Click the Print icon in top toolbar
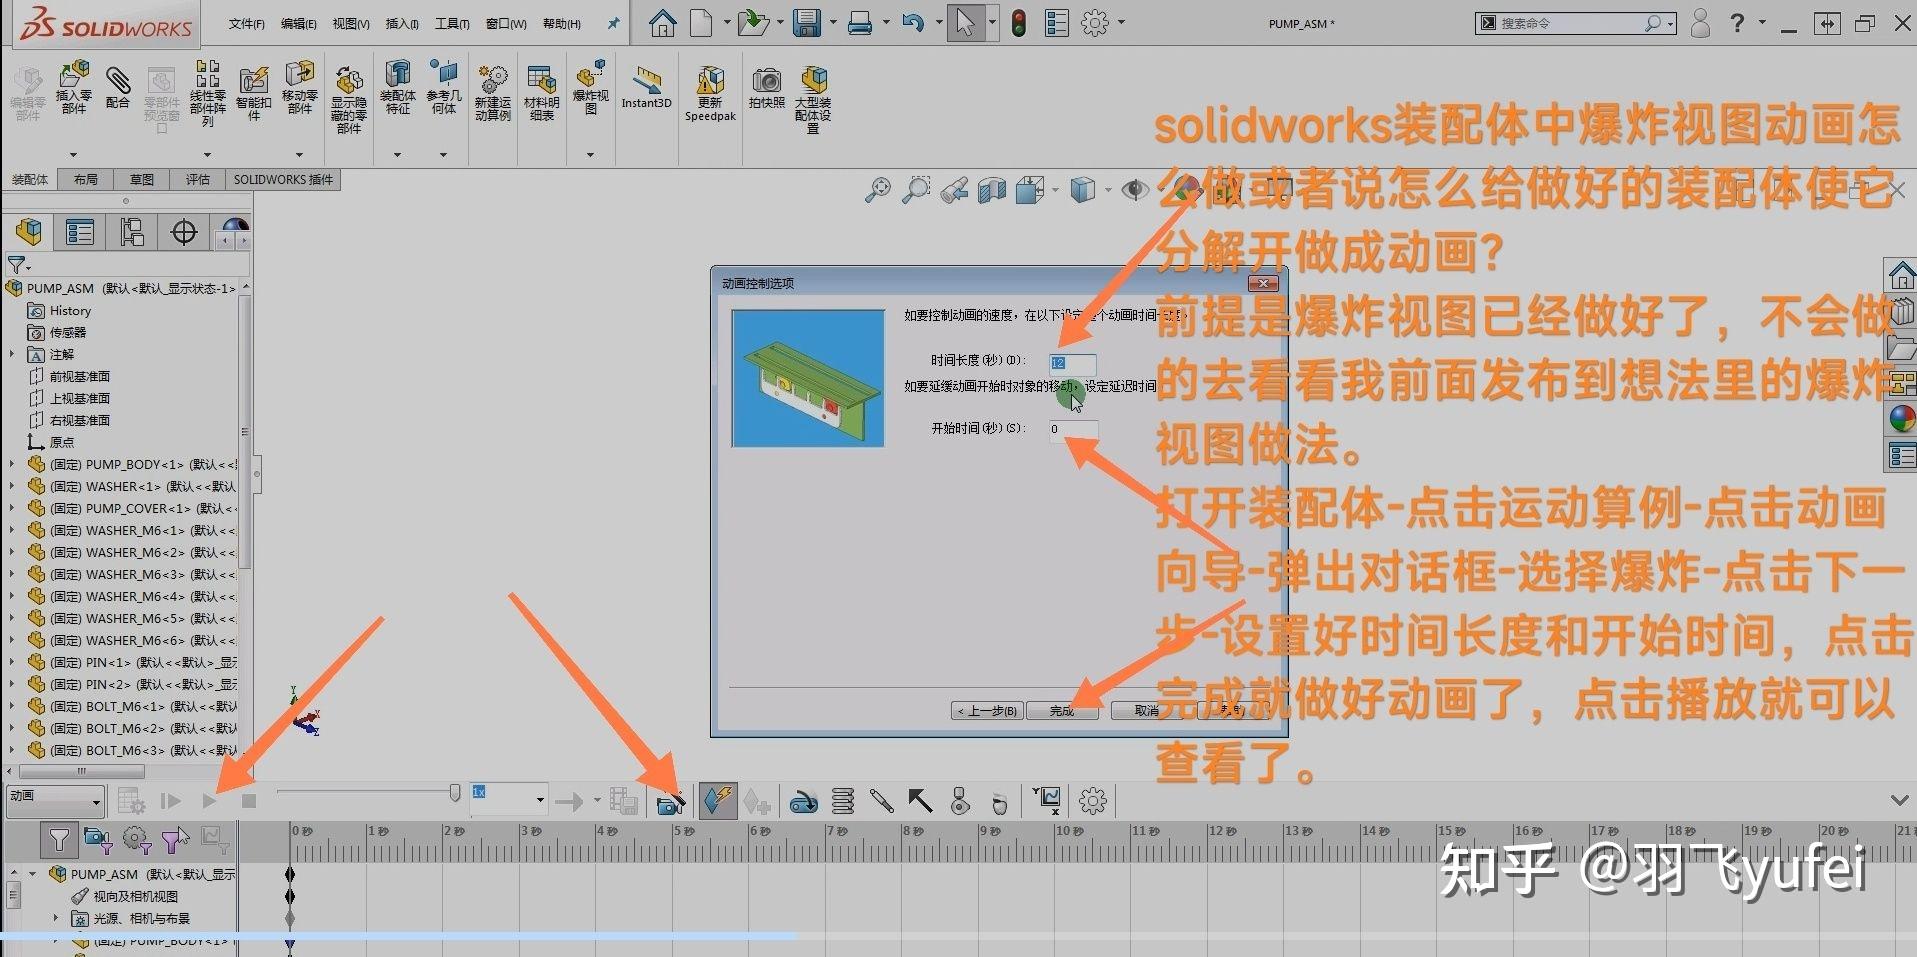This screenshot has height=957, width=1917. click(x=860, y=23)
